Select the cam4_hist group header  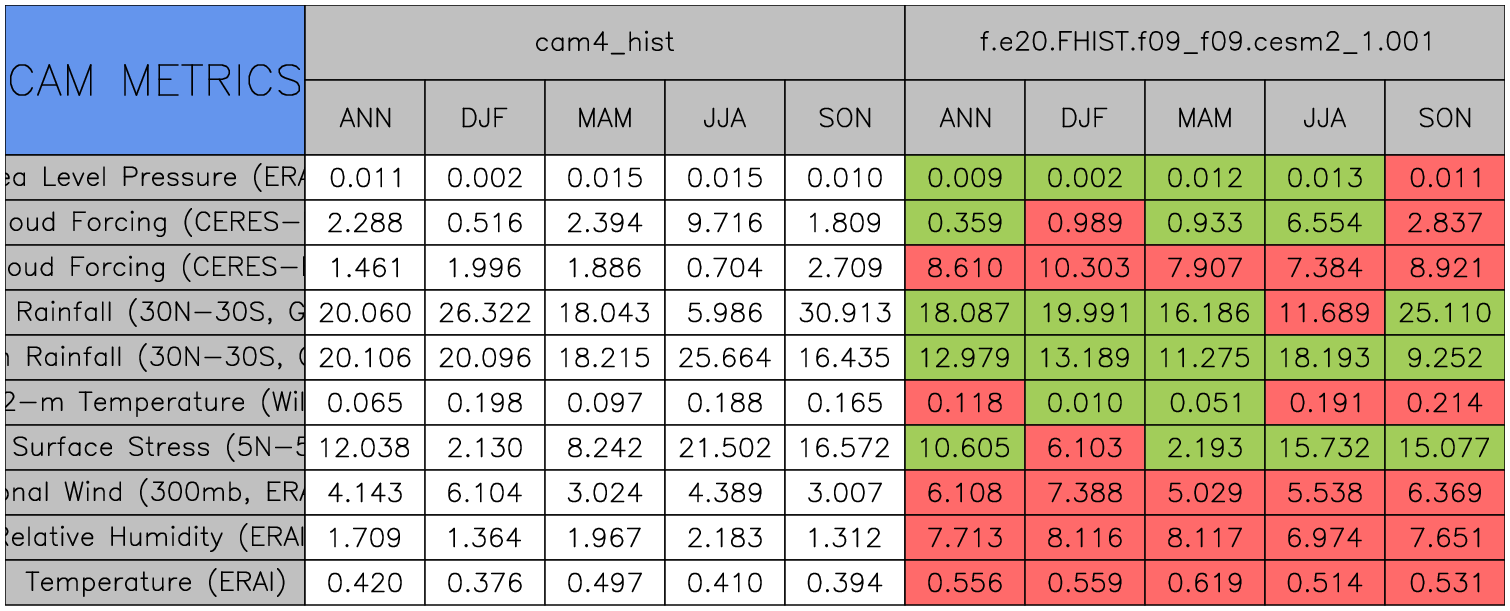click(x=604, y=42)
